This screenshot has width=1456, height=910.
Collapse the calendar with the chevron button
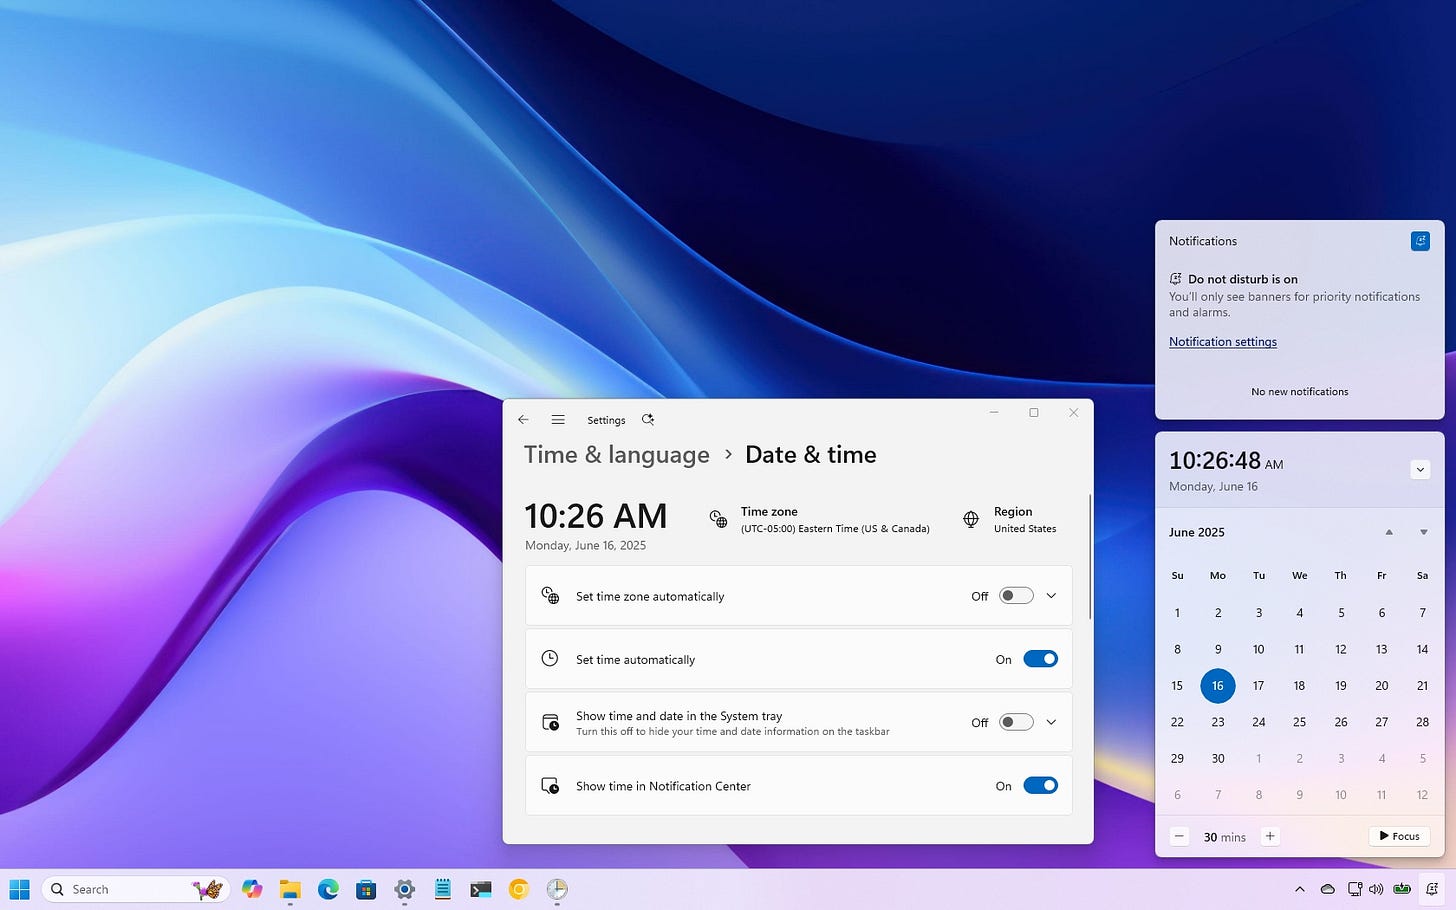(x=1420, y=469)
